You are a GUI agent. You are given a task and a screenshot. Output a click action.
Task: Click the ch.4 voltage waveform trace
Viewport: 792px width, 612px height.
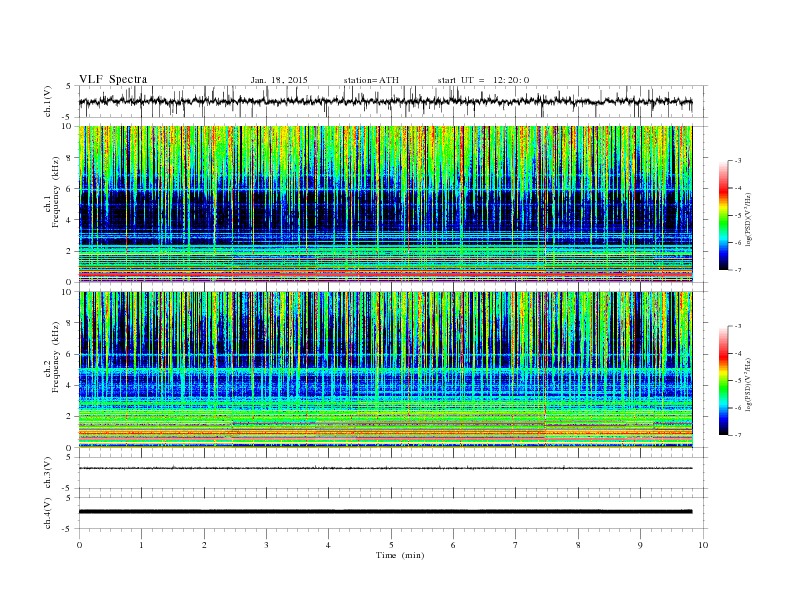click(385, 512)
